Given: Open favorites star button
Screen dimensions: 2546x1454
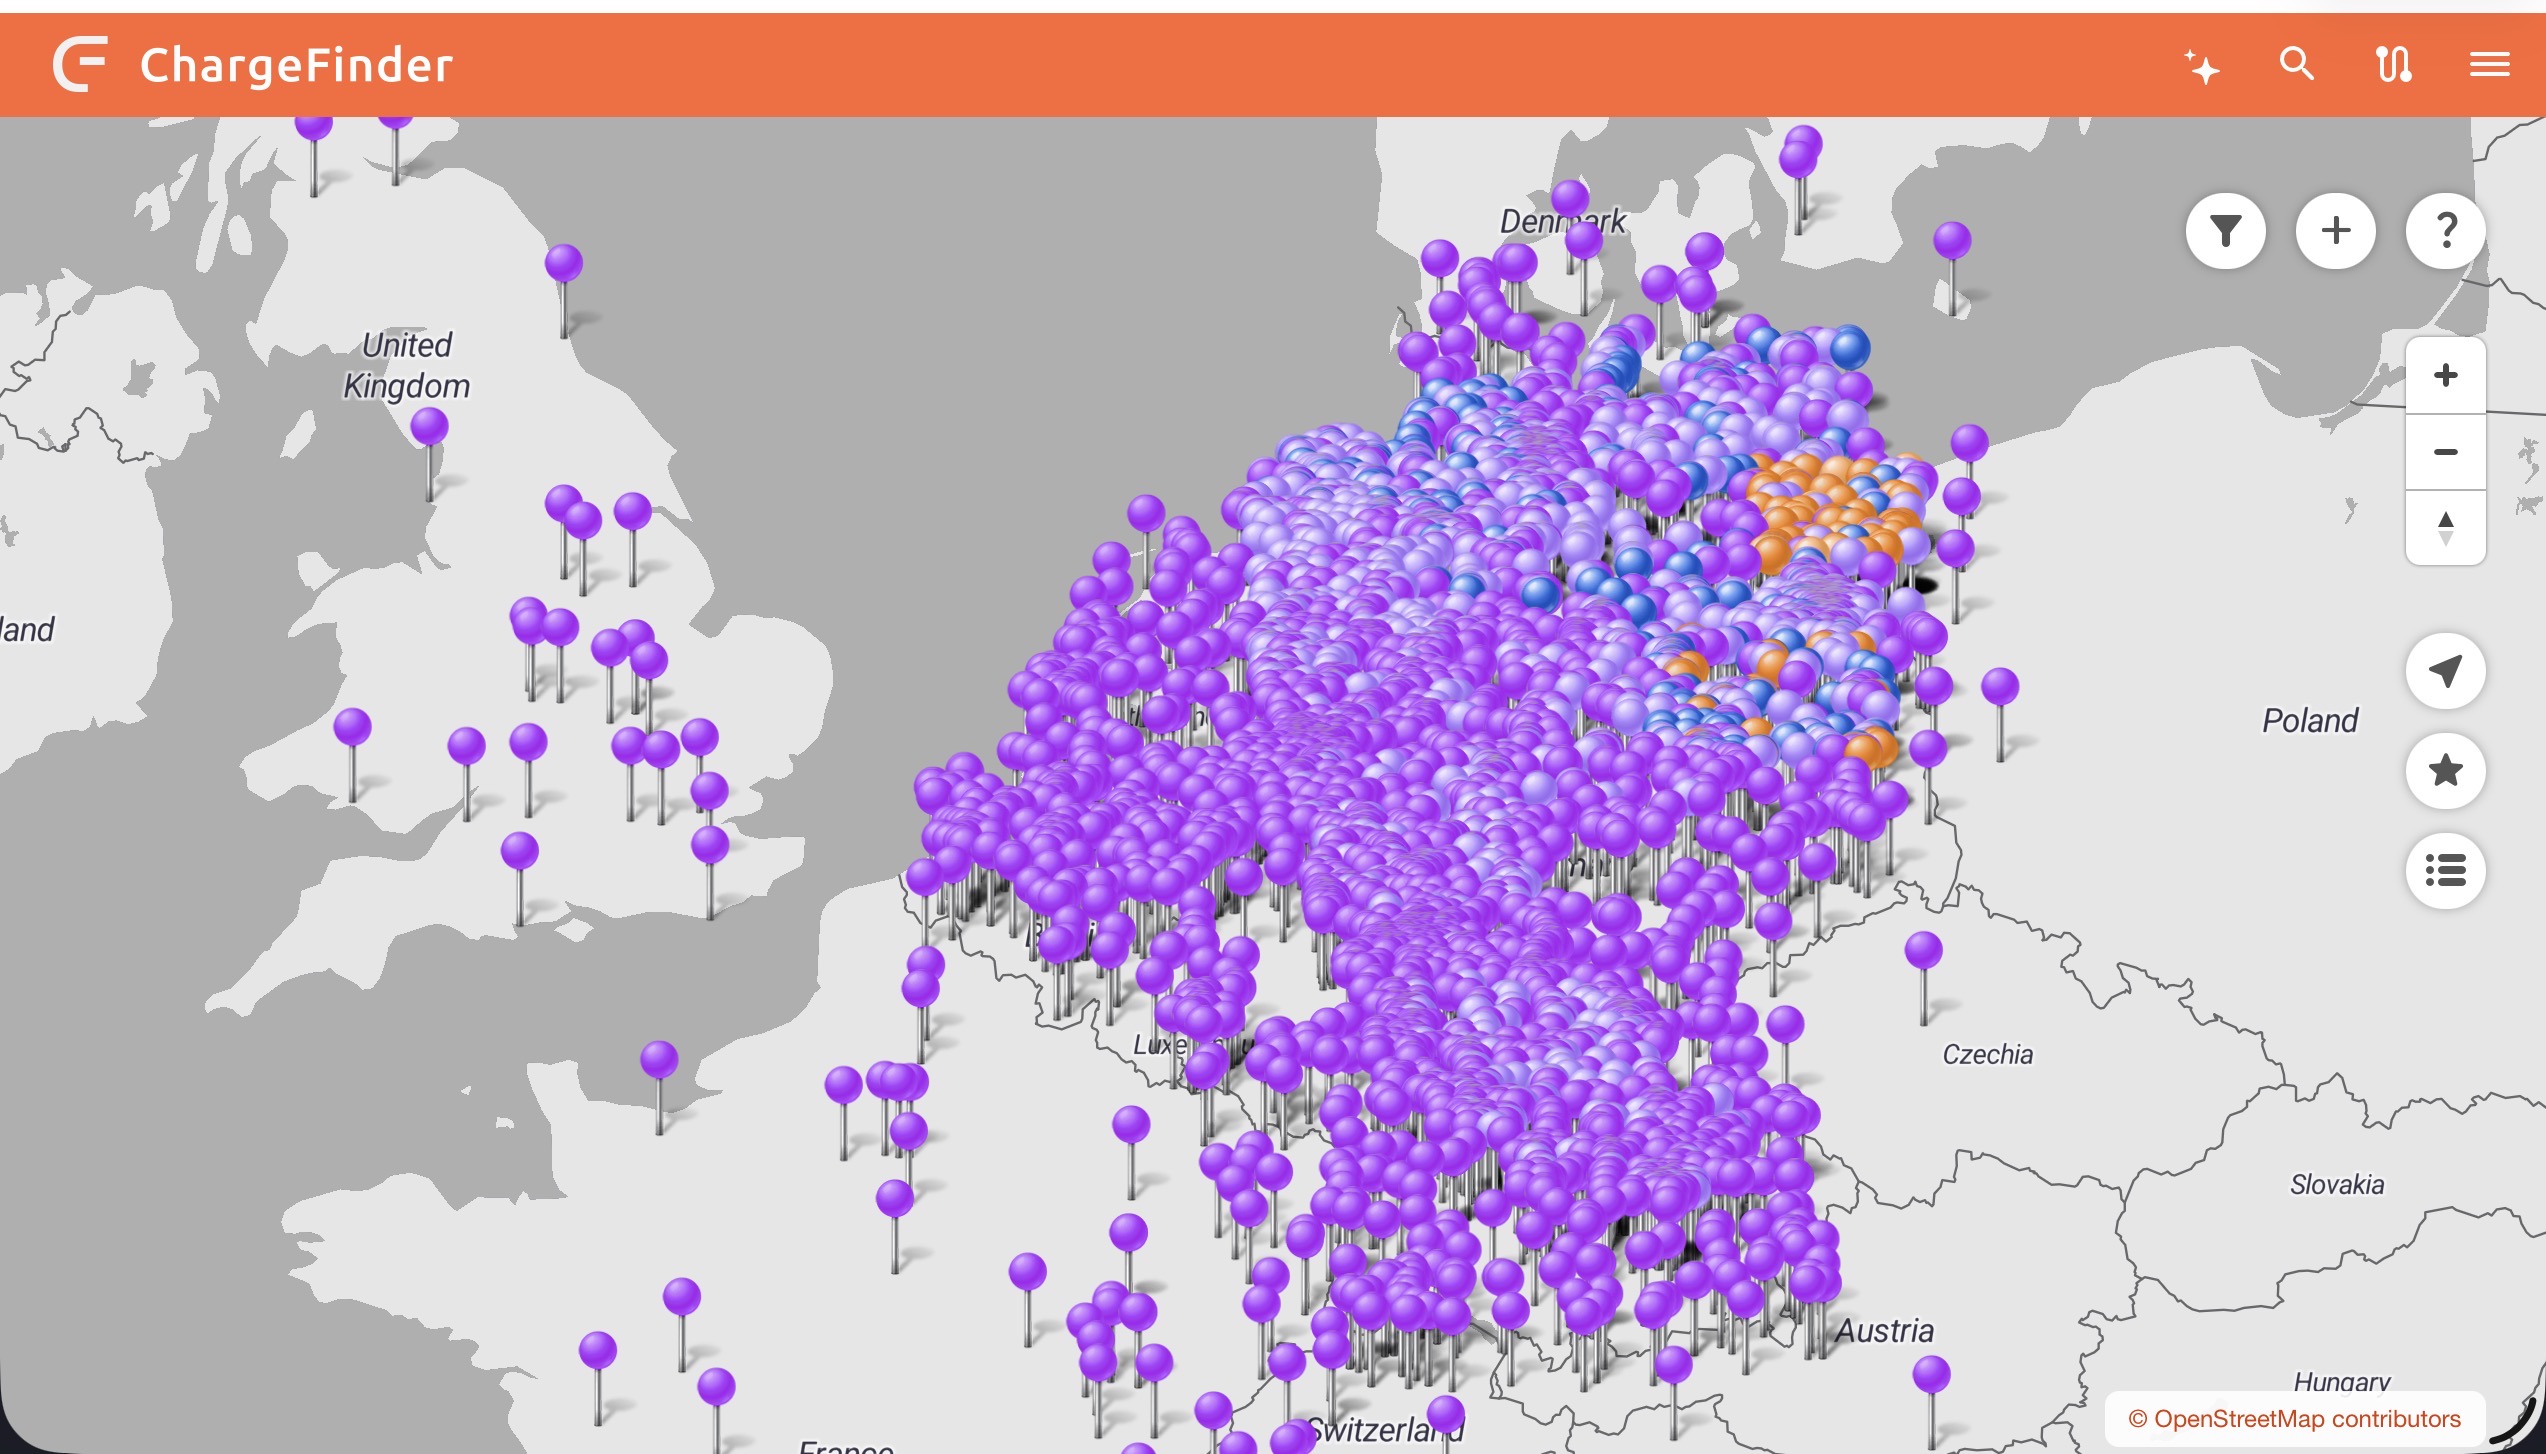Looking at the screenshot, I should [2445, 770].
